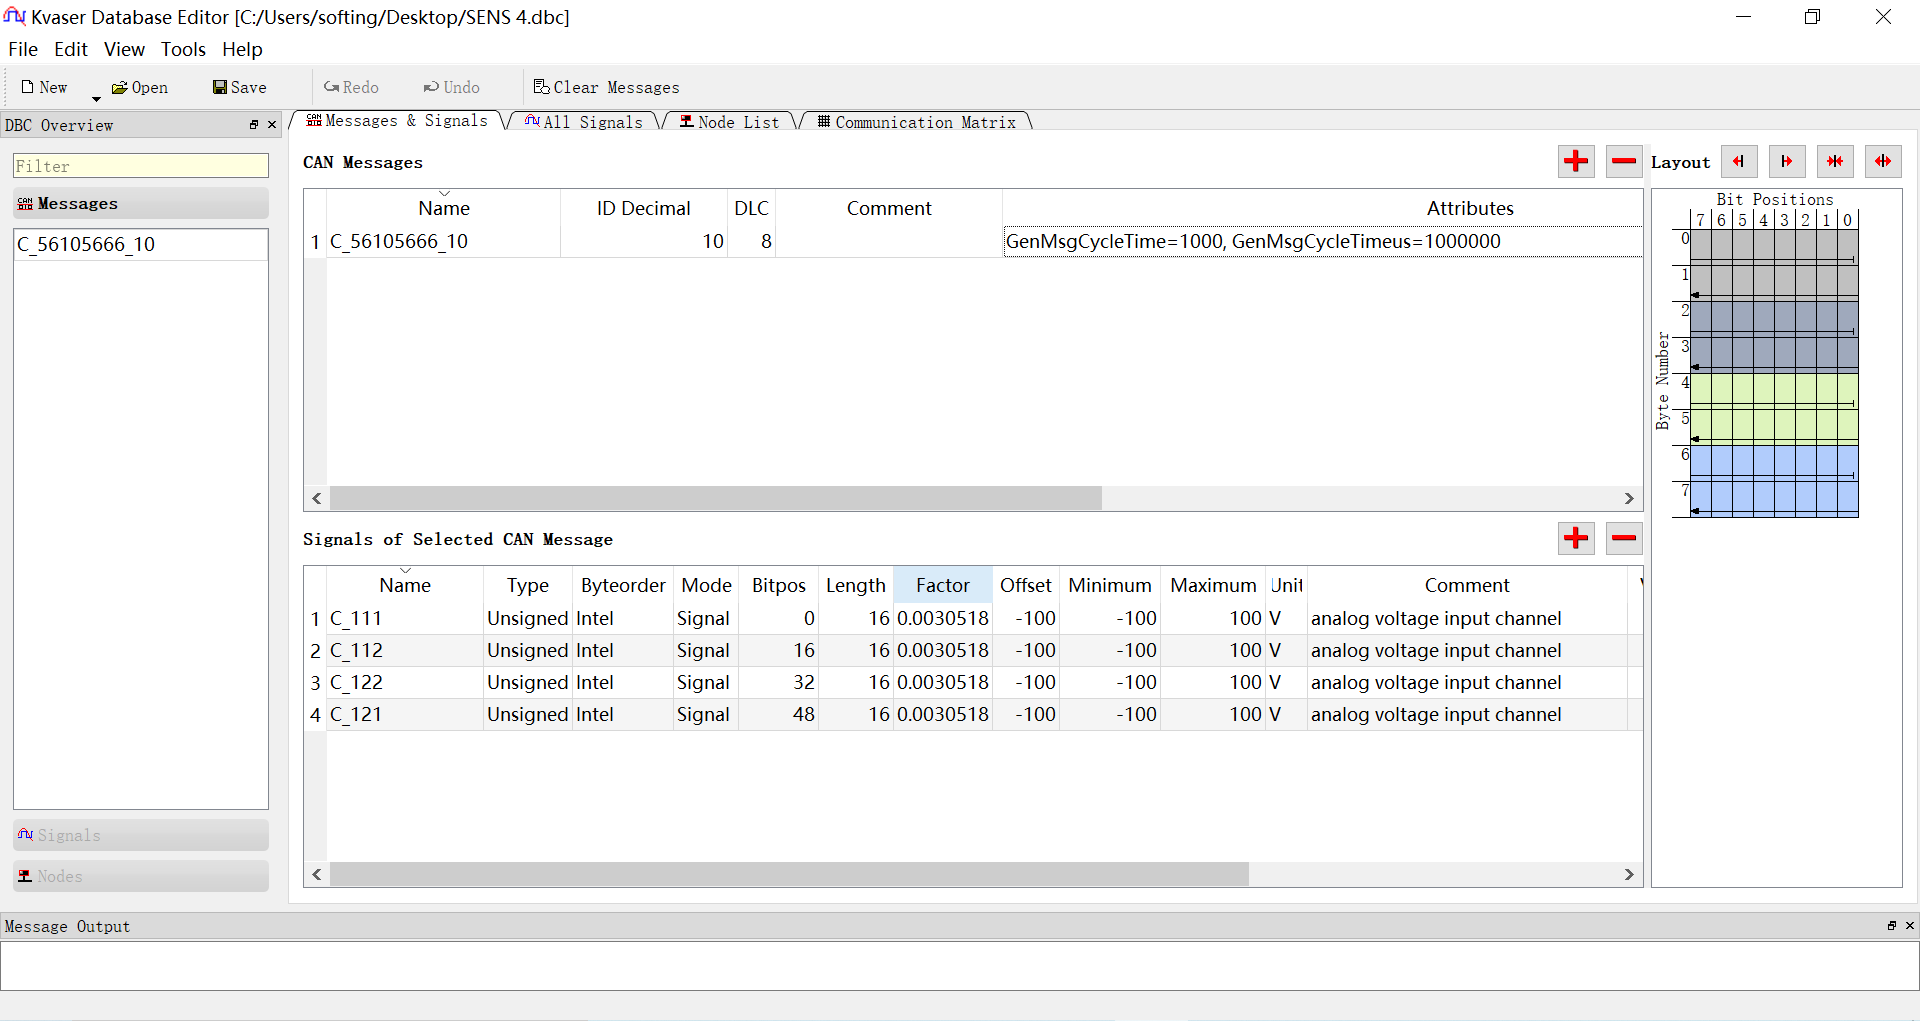
Task: Switch to the All Signals tab
Action: (x=583, y=121)
